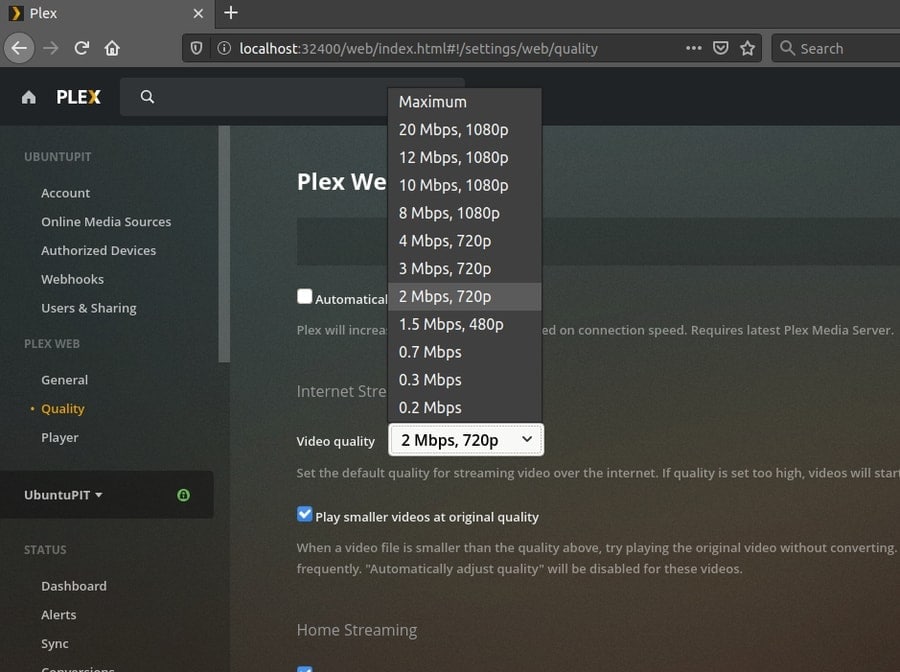Image resolution: width=900 pixels, height=672 pixels.
Task: Close the Plex browser tab
Action: 198,13
